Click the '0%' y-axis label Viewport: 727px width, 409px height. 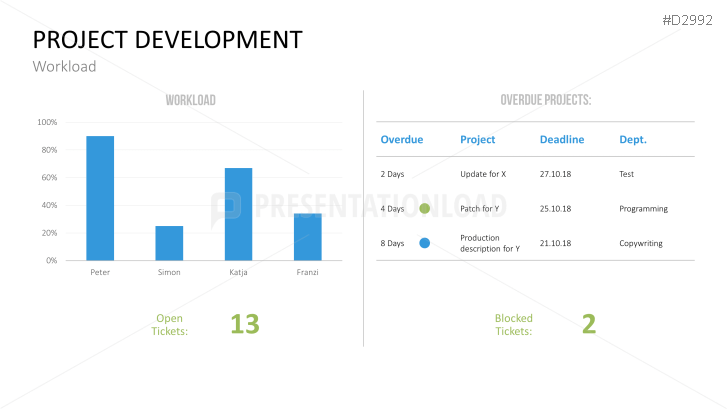pyautogui.click(x=51, y=260)
